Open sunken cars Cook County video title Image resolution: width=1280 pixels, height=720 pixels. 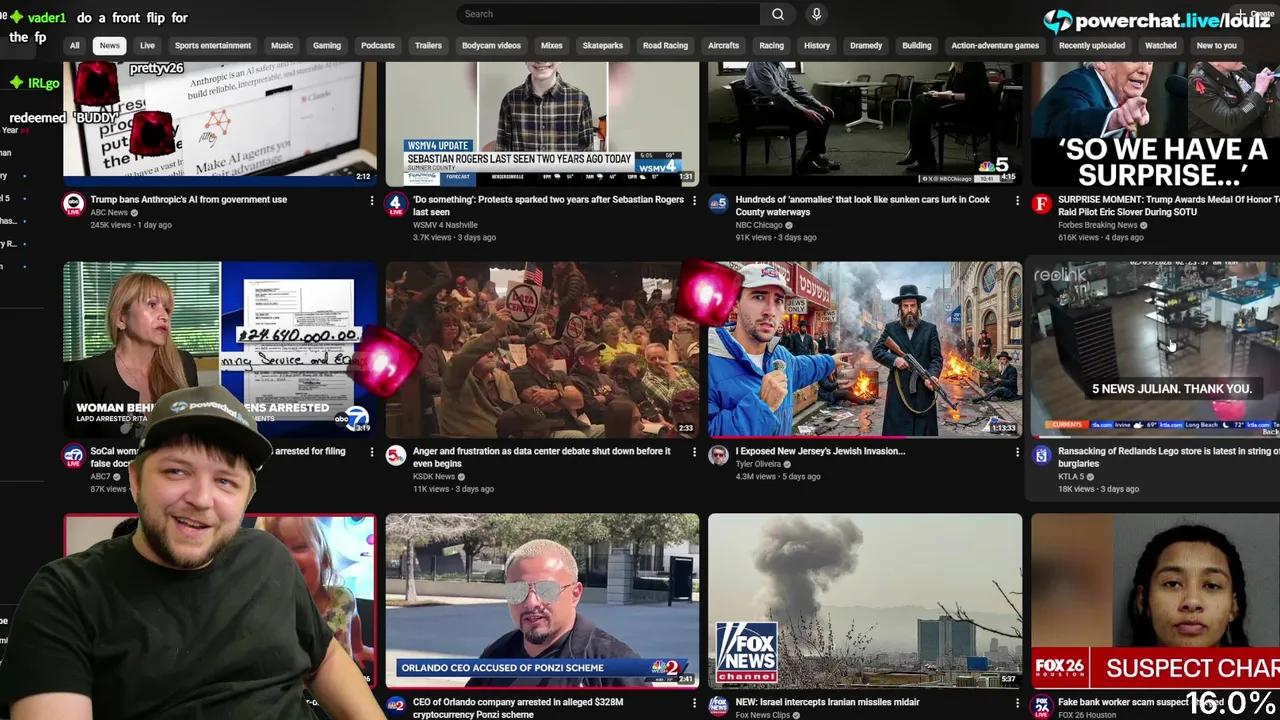pyautogui.click(x=862, y=206)
